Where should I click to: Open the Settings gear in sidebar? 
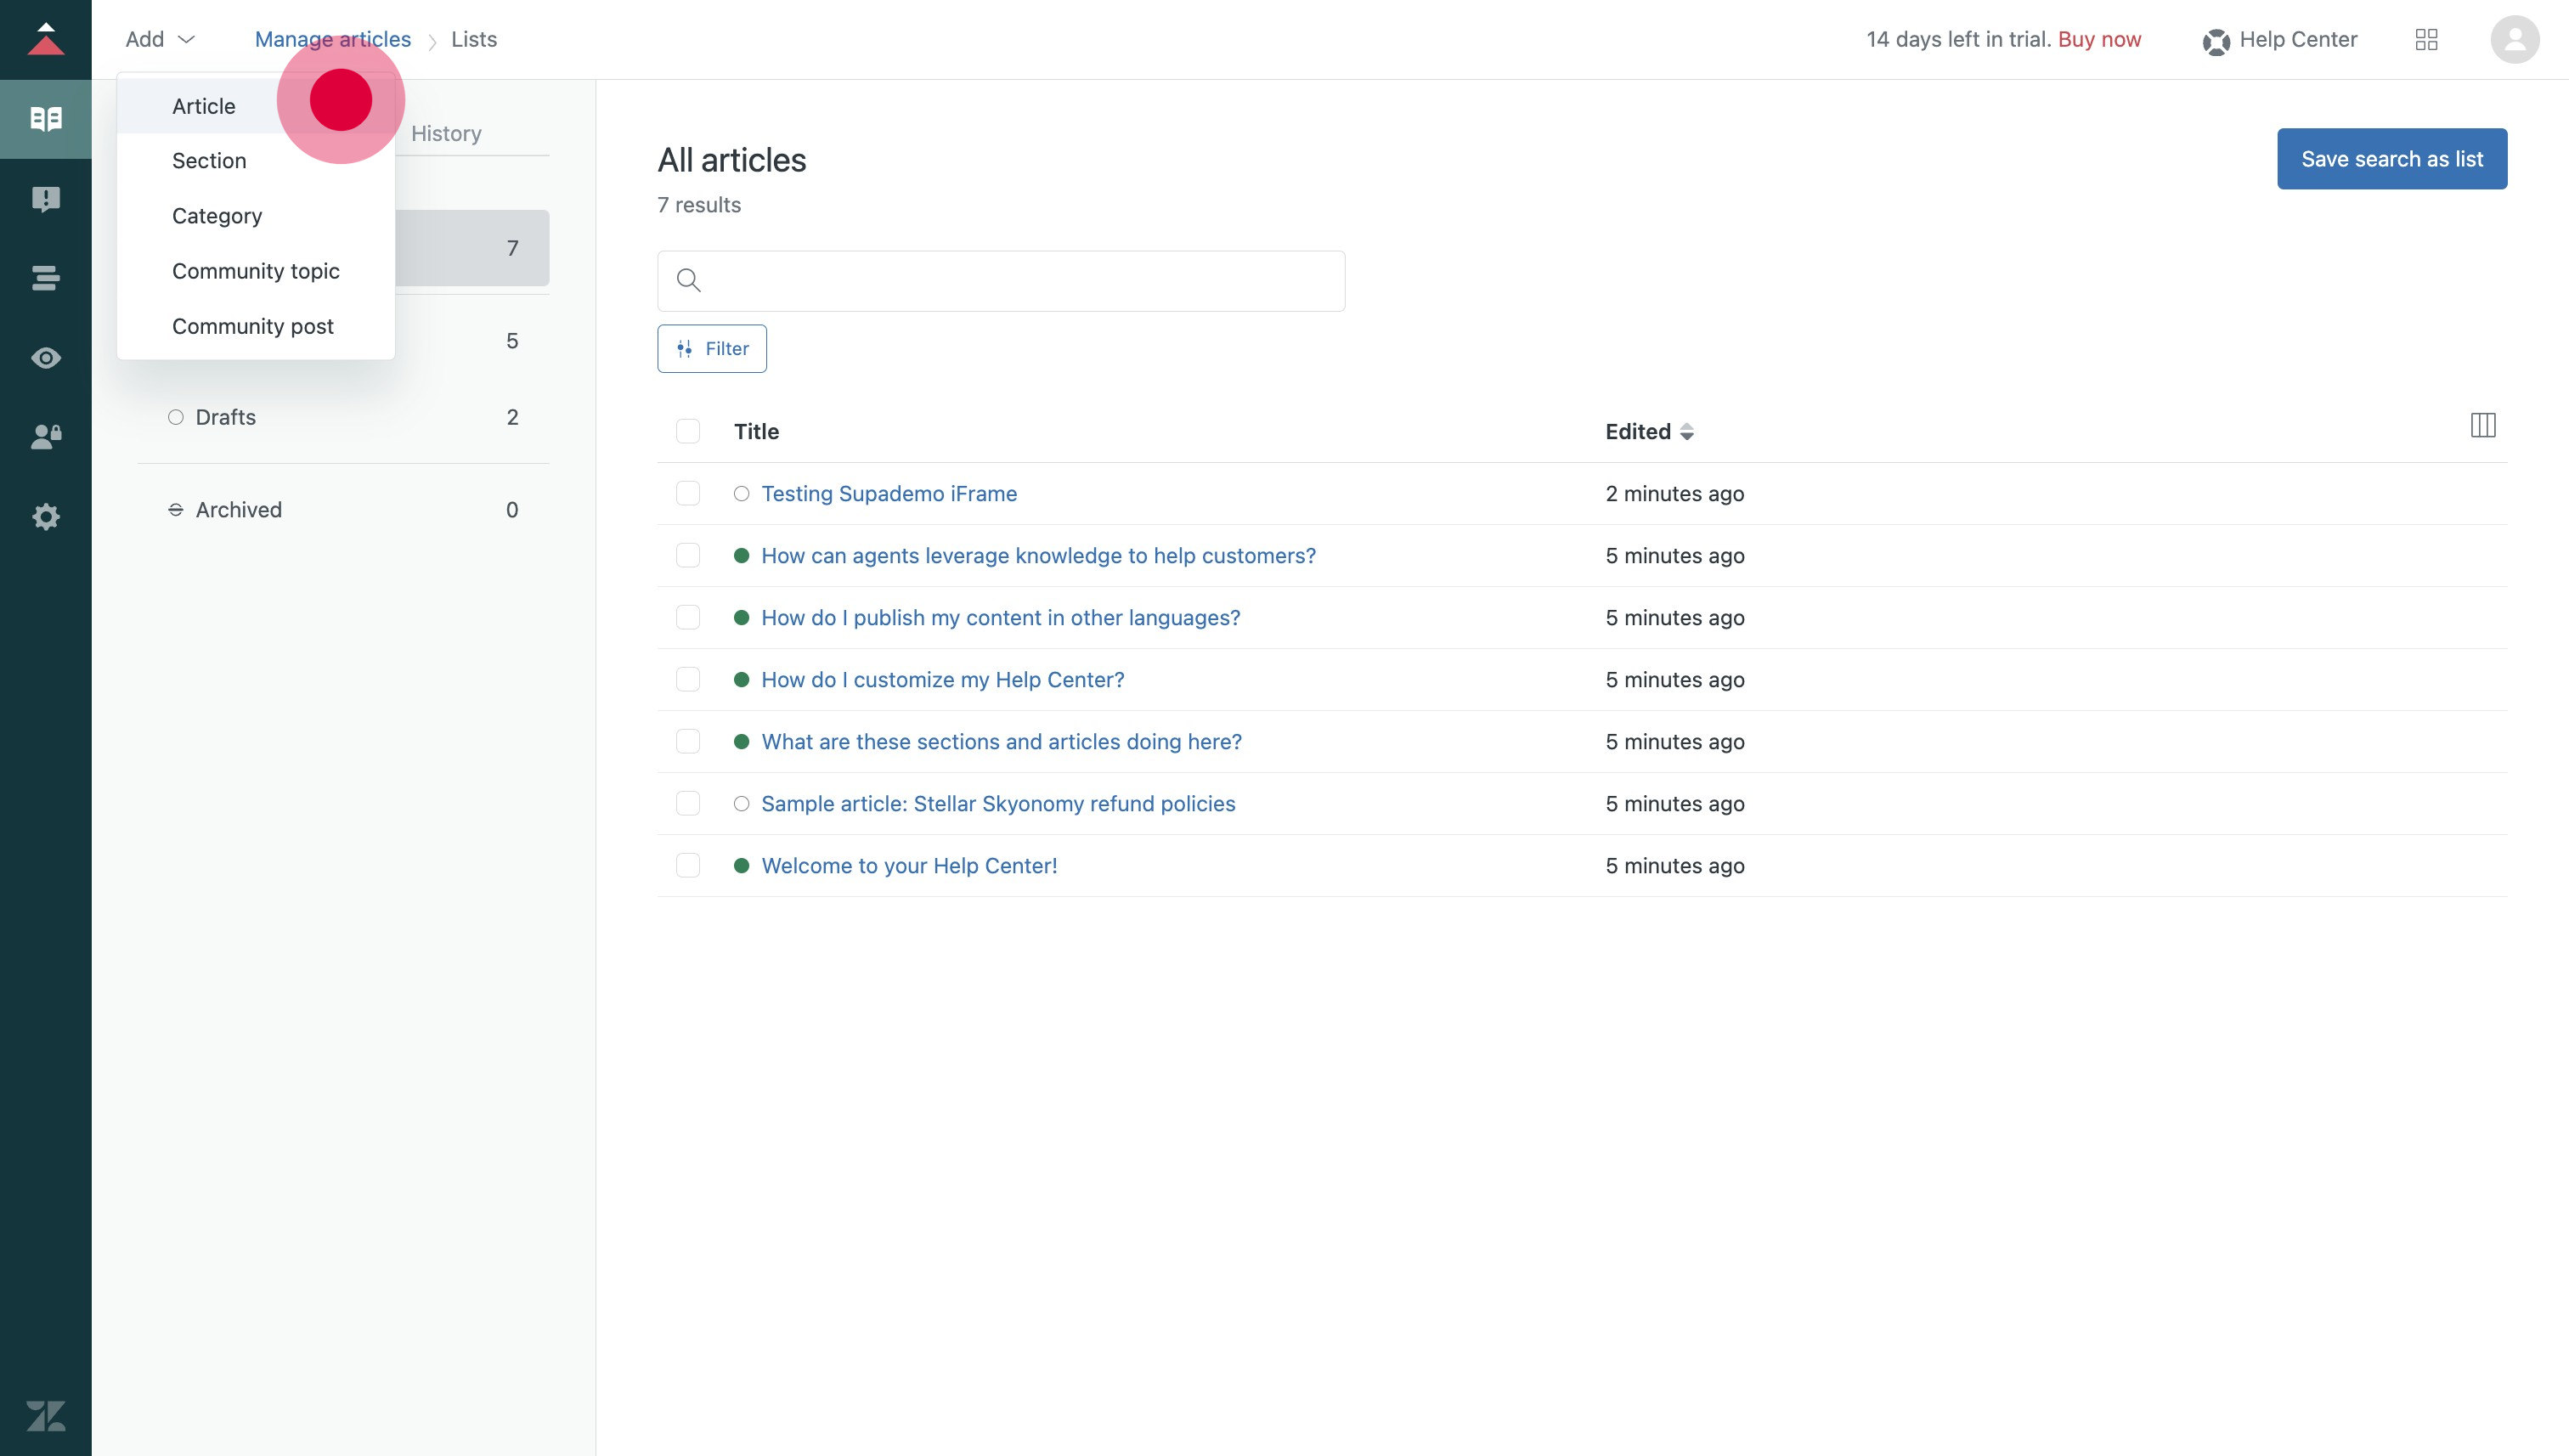tap(45, 516)
